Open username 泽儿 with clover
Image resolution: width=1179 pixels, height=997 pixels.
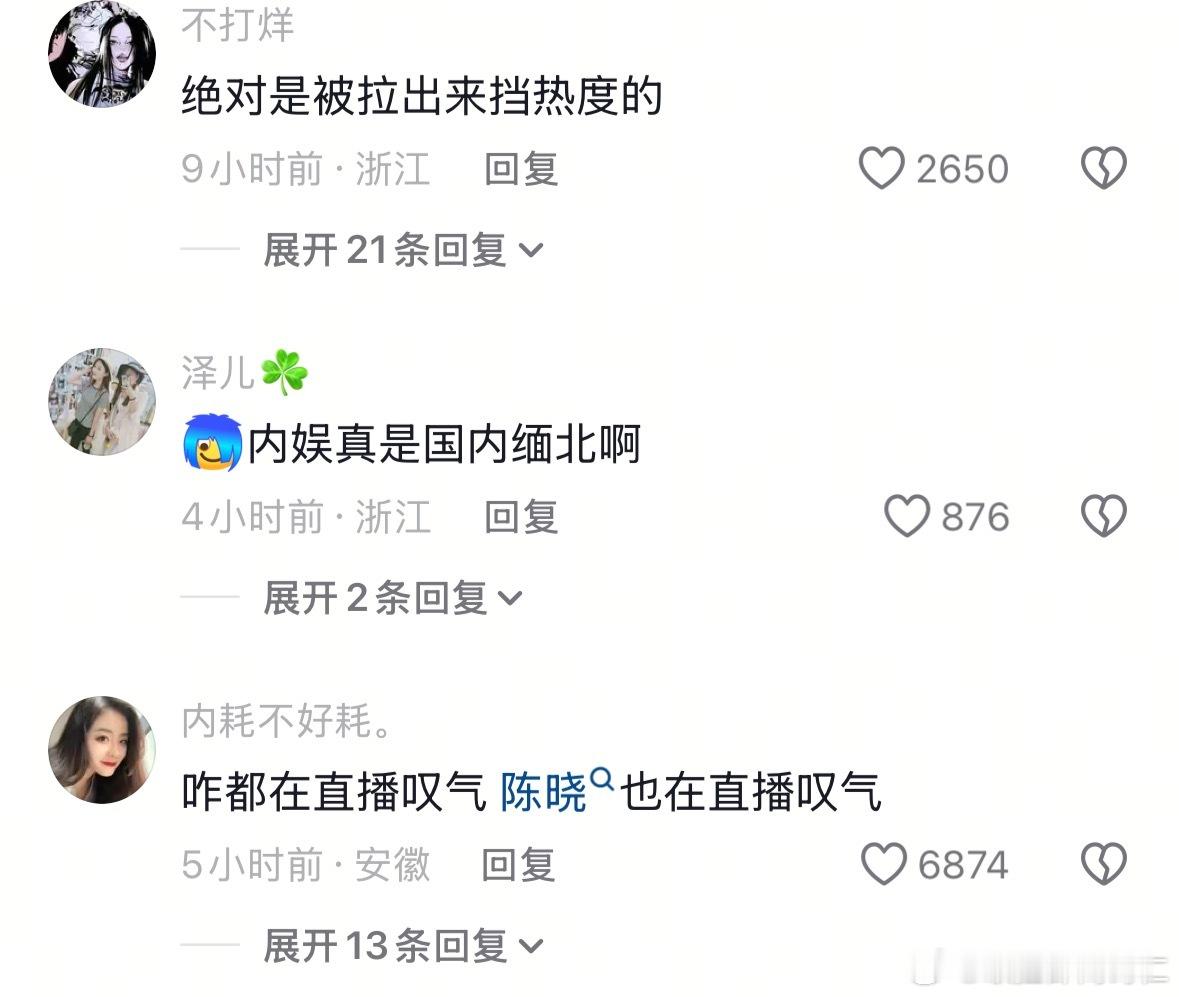point(245,372)
